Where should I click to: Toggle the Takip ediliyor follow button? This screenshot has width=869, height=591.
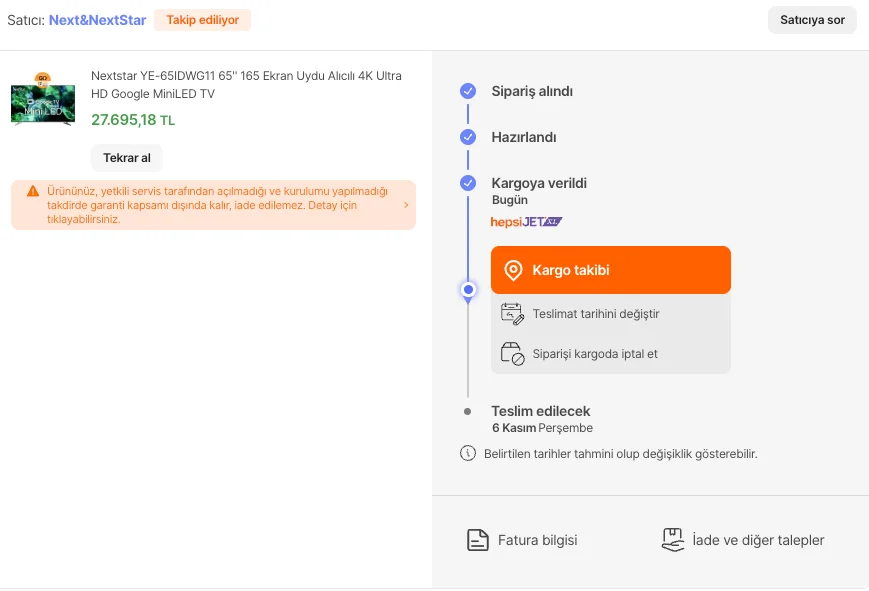(x=202, y=20)
